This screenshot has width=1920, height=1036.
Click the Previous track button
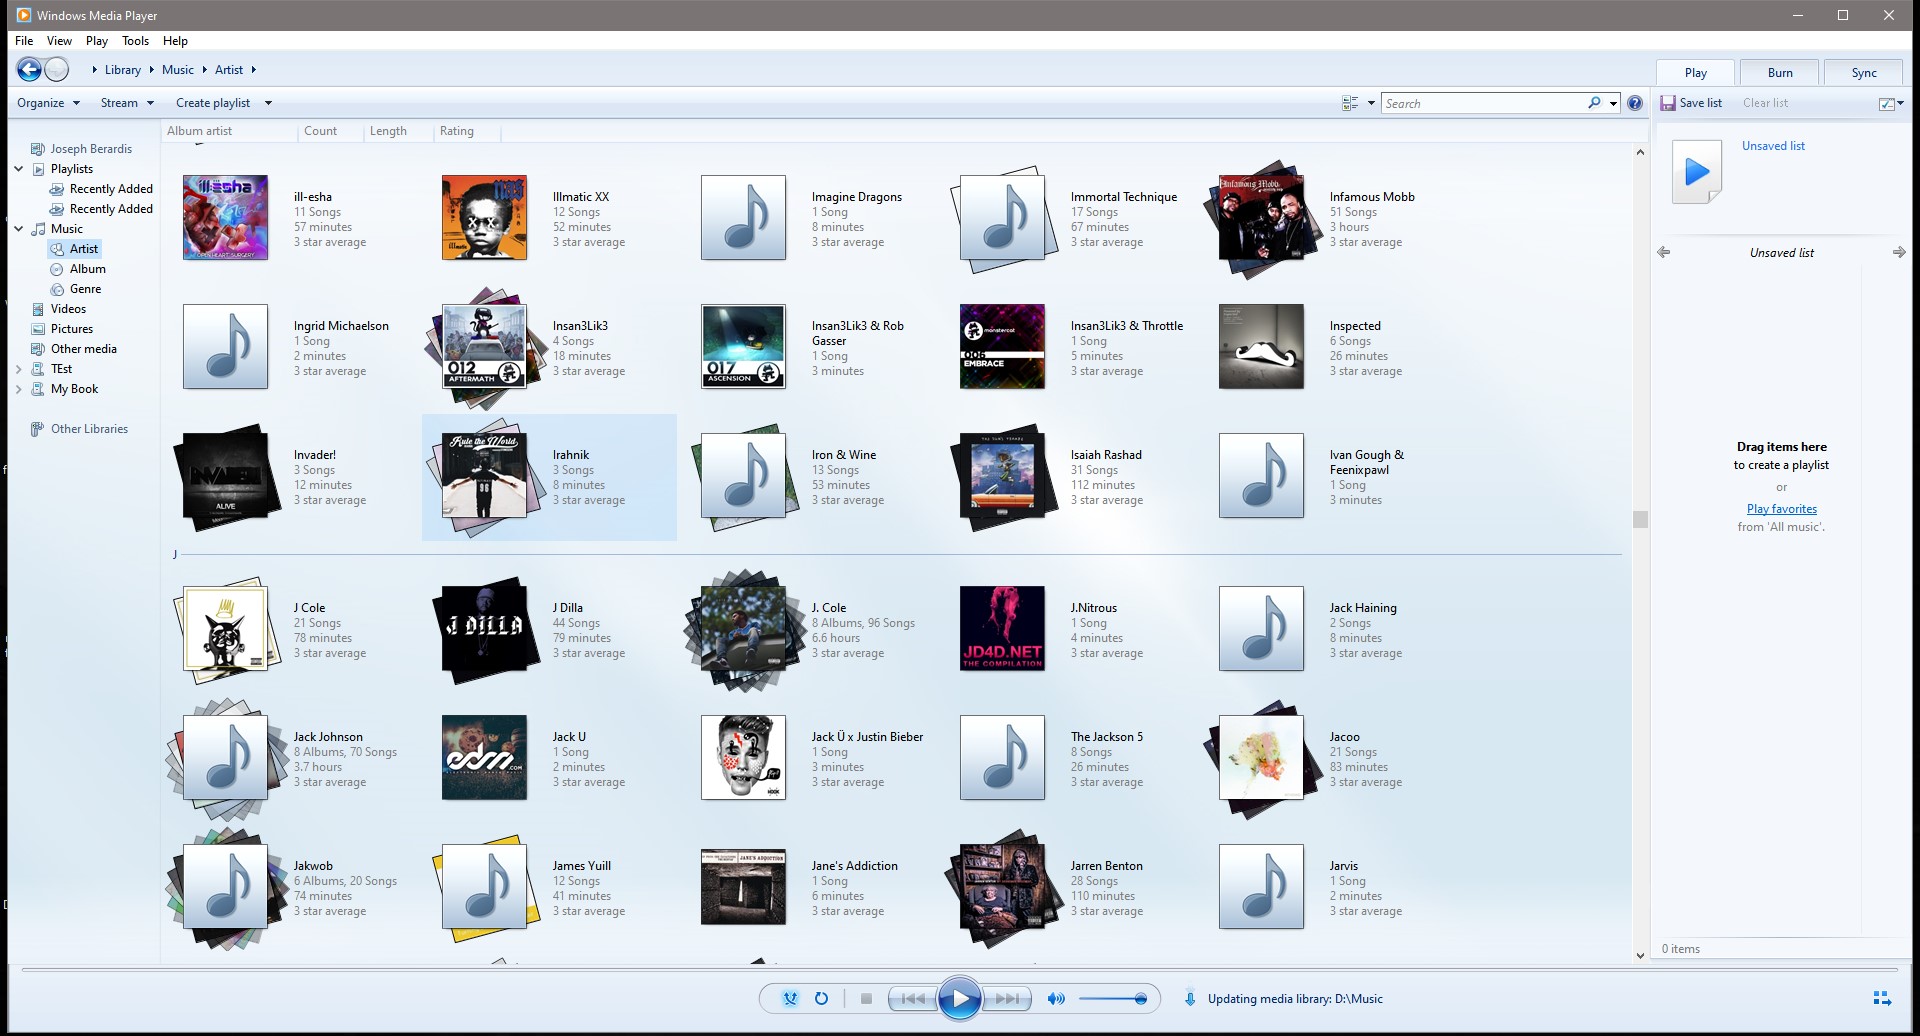912,998
